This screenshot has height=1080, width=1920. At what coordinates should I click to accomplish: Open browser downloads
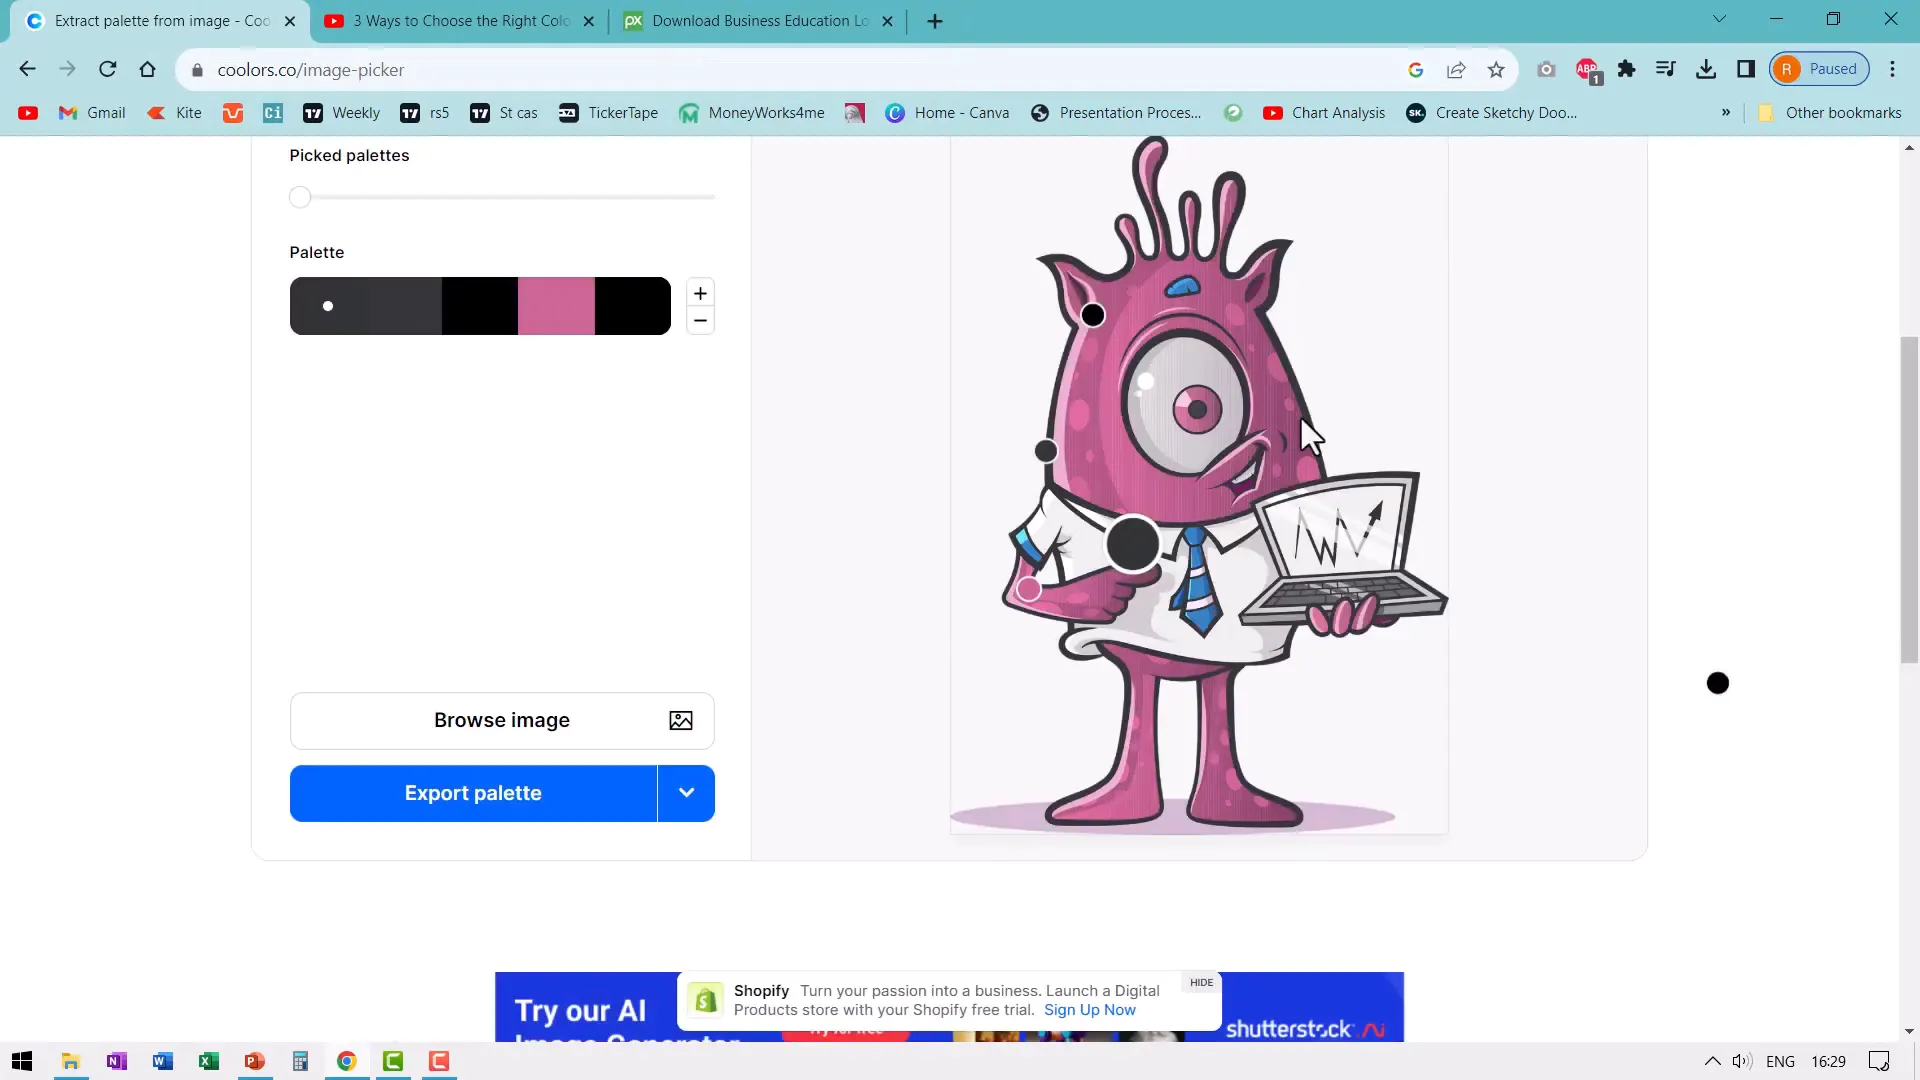[1706, 69]
